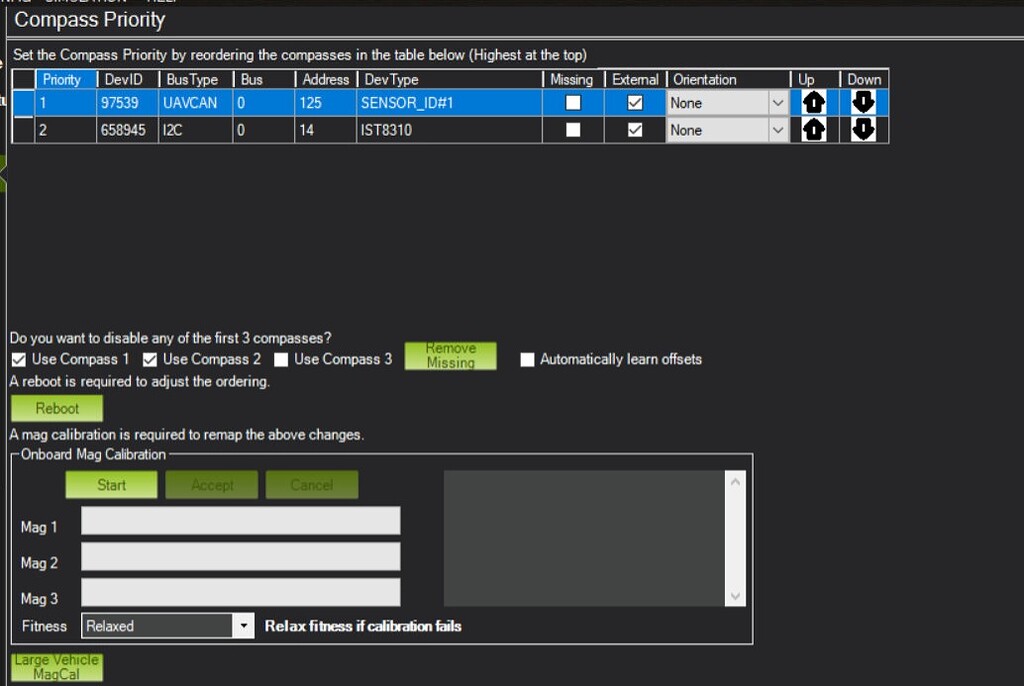The height and width of the screenshot is (686, 1024).
Task: Click down arrow for IST8310 compass
Action: (x=863, y=130)
